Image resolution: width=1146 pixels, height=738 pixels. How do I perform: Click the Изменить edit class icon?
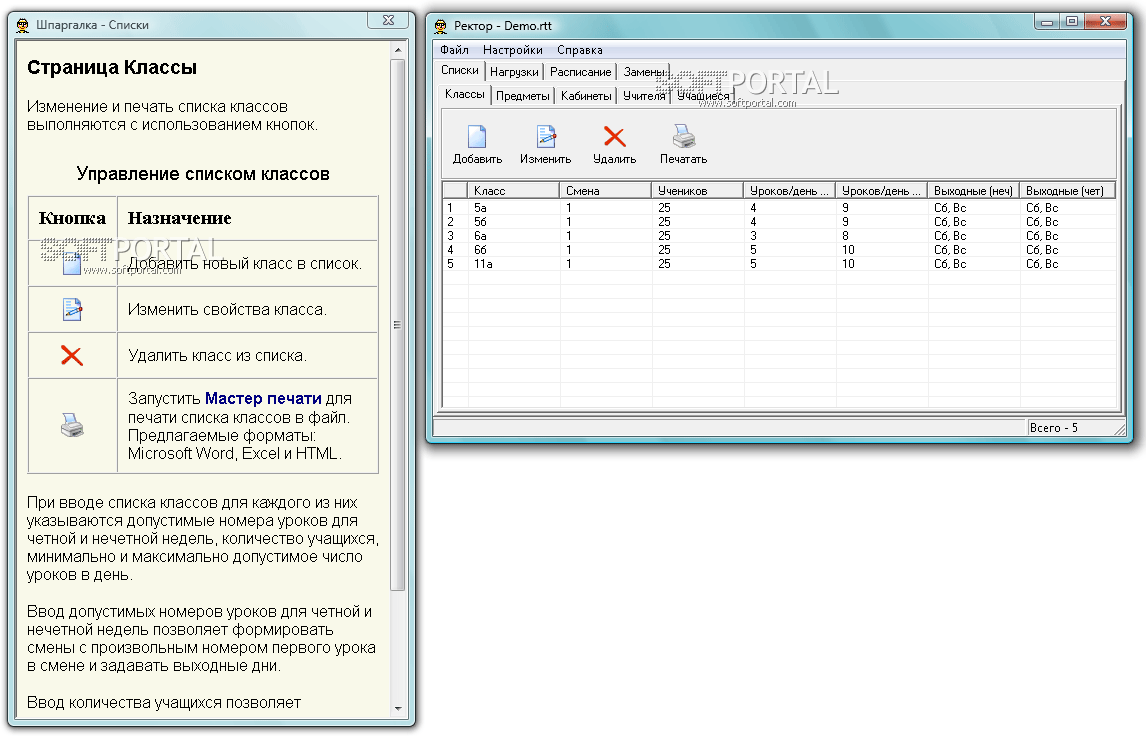(x=546, y=137)
